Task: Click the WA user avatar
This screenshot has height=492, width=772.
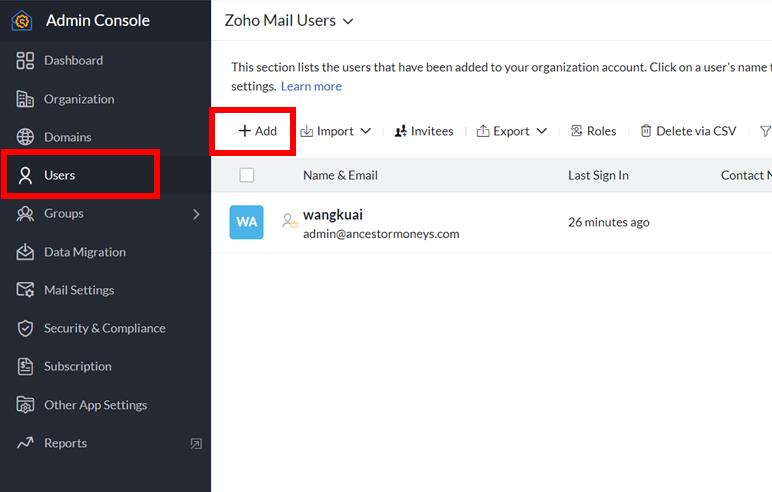Action: [247, 222]
